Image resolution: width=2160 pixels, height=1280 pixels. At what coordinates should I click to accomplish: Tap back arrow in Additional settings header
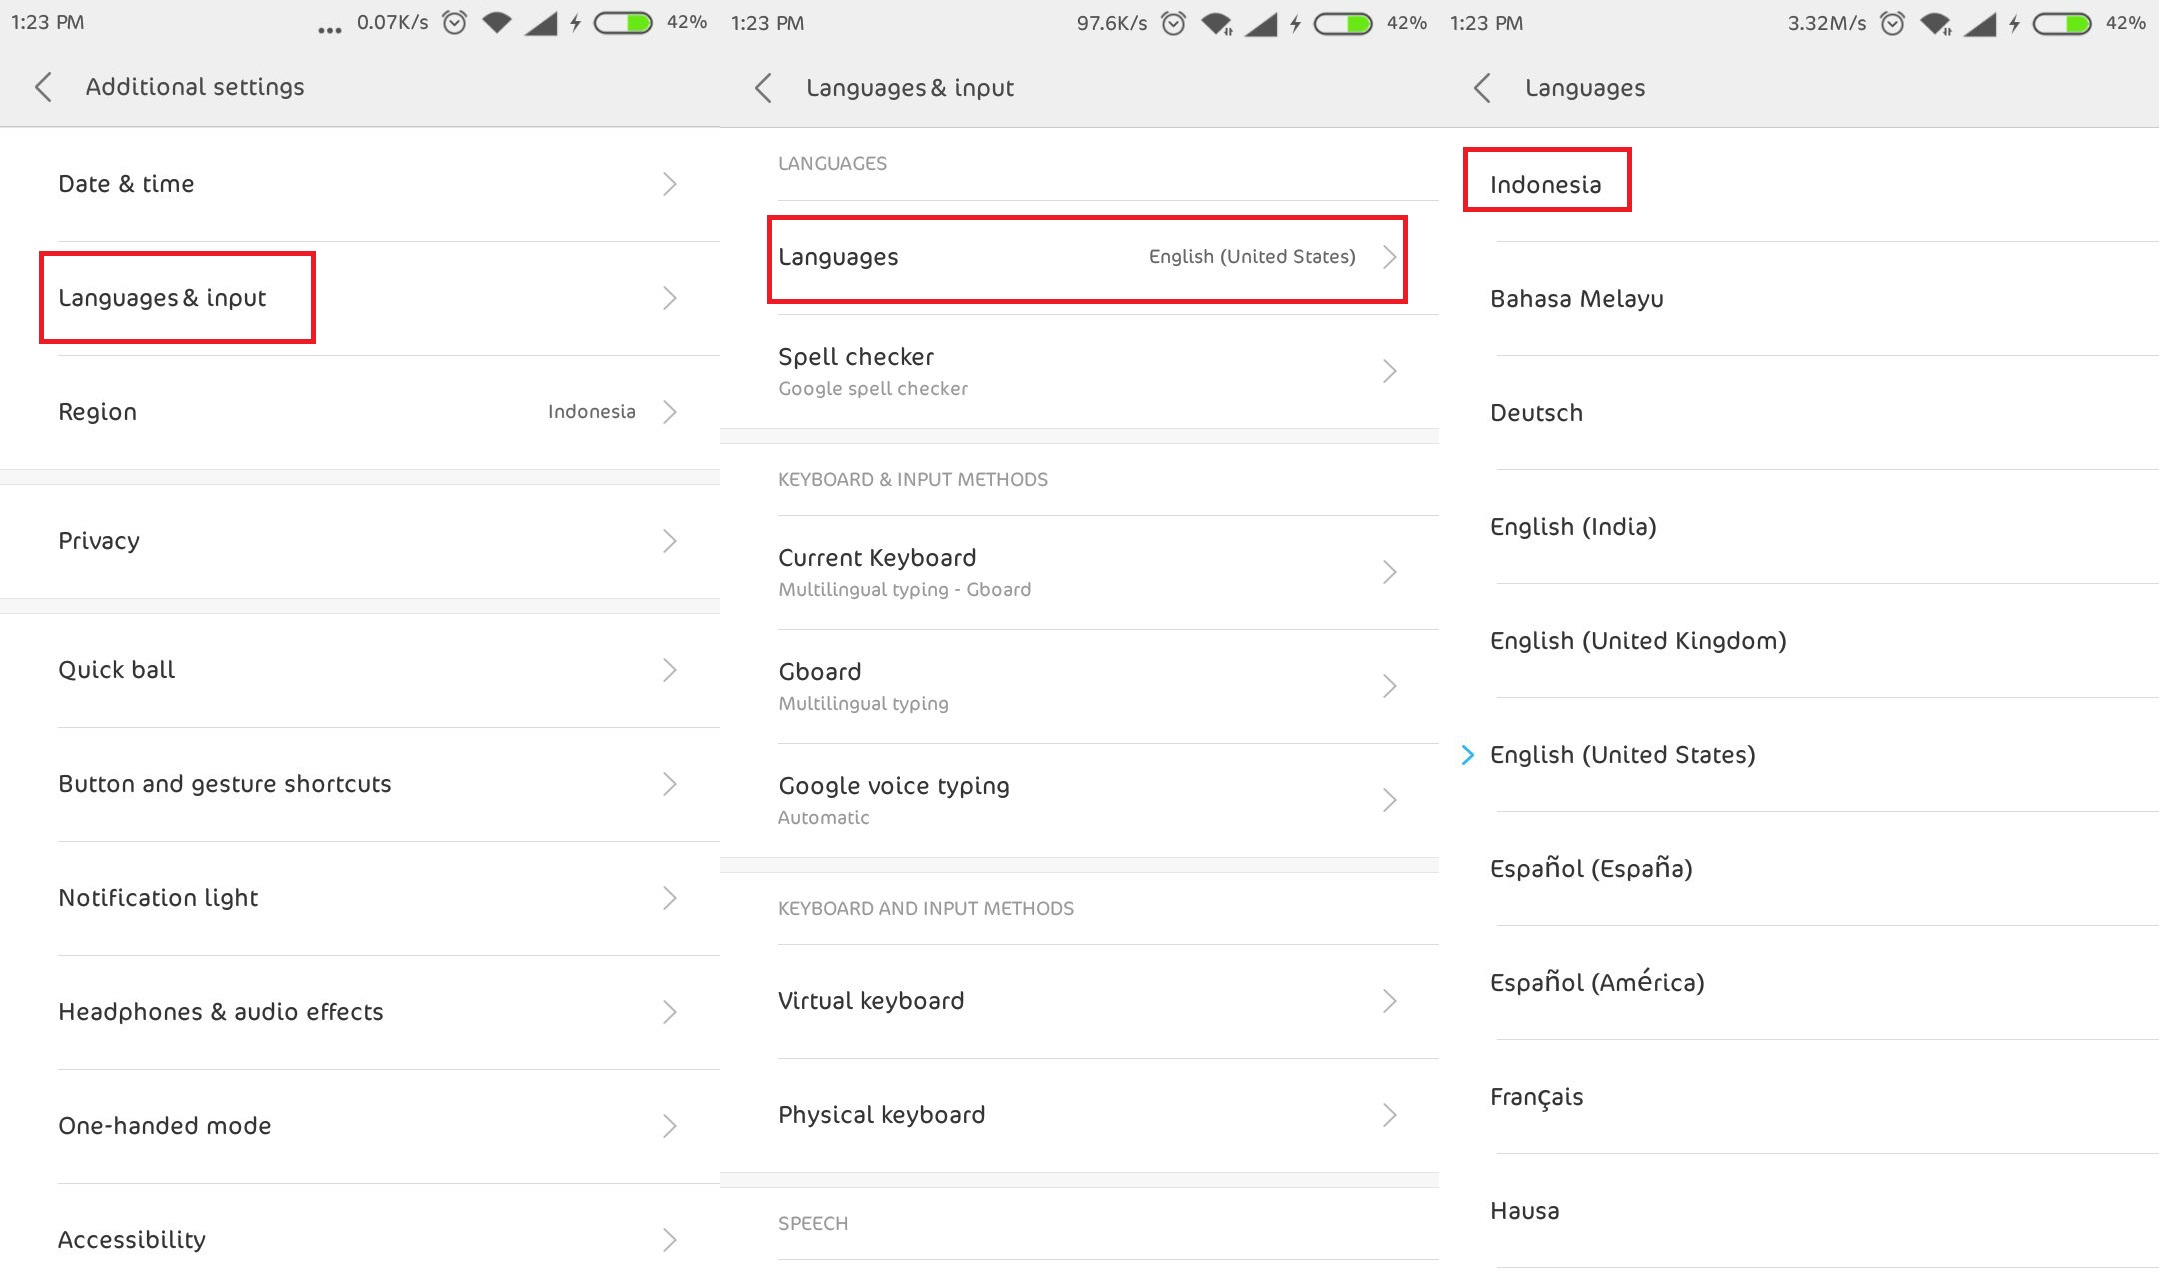click(43, 87)
